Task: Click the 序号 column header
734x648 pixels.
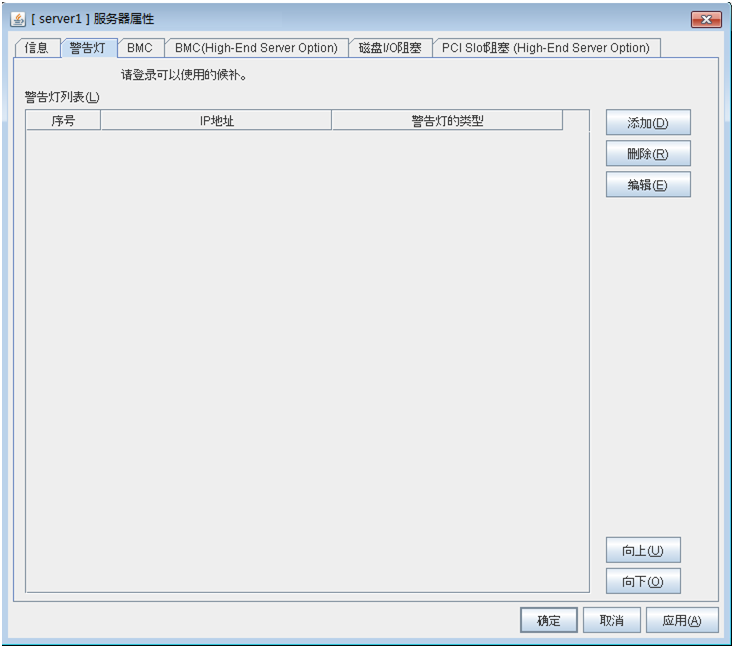Action: tap(63, 121)
